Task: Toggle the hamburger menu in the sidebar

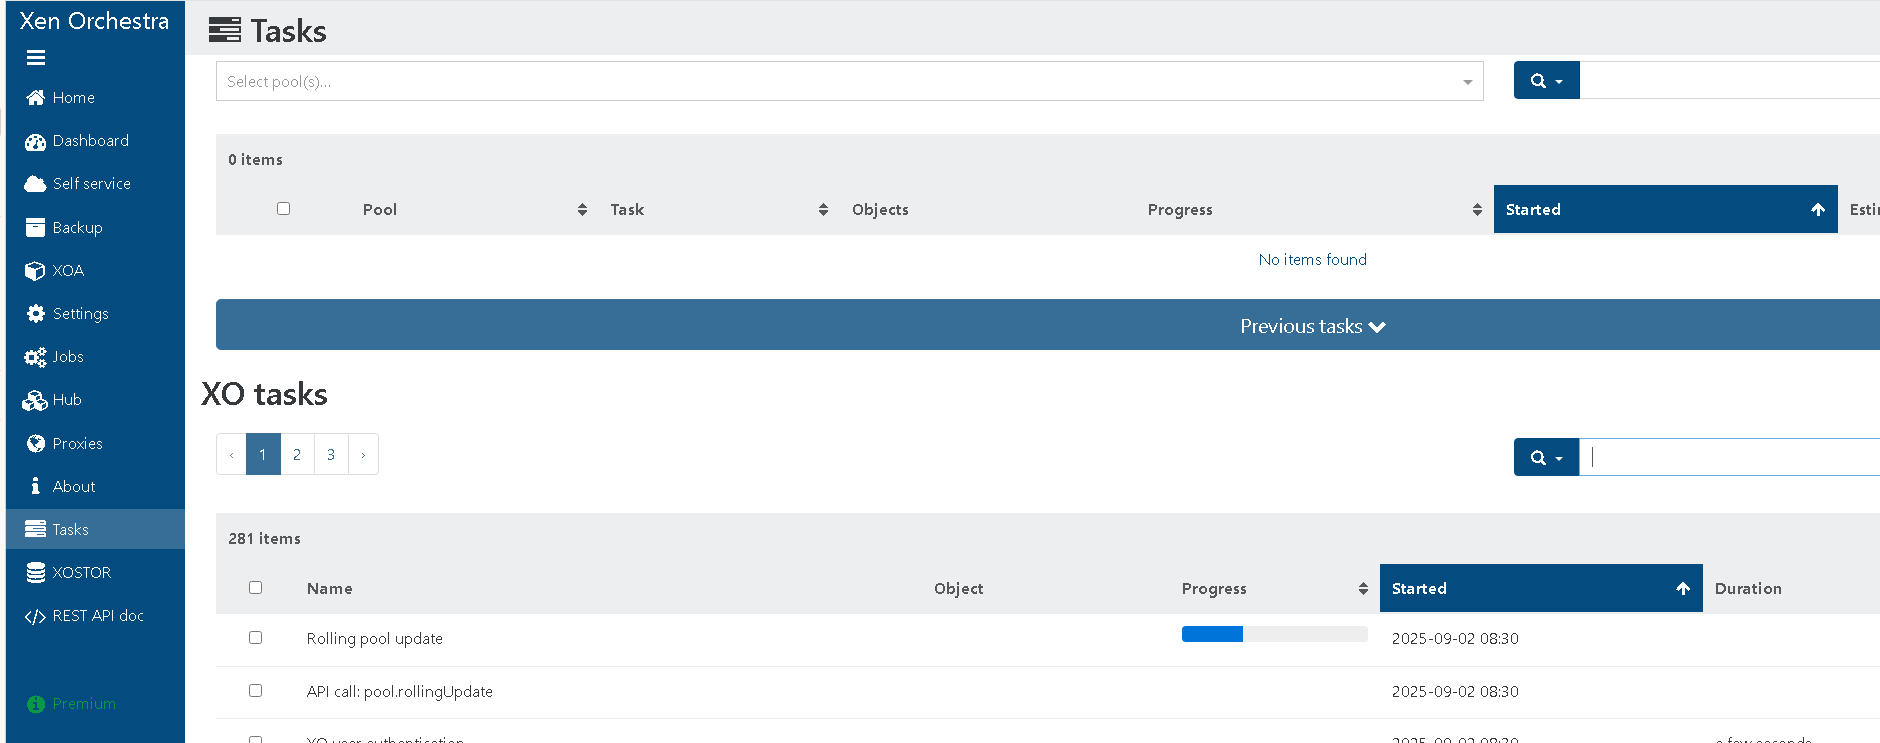Action: (x=36, y=58)
